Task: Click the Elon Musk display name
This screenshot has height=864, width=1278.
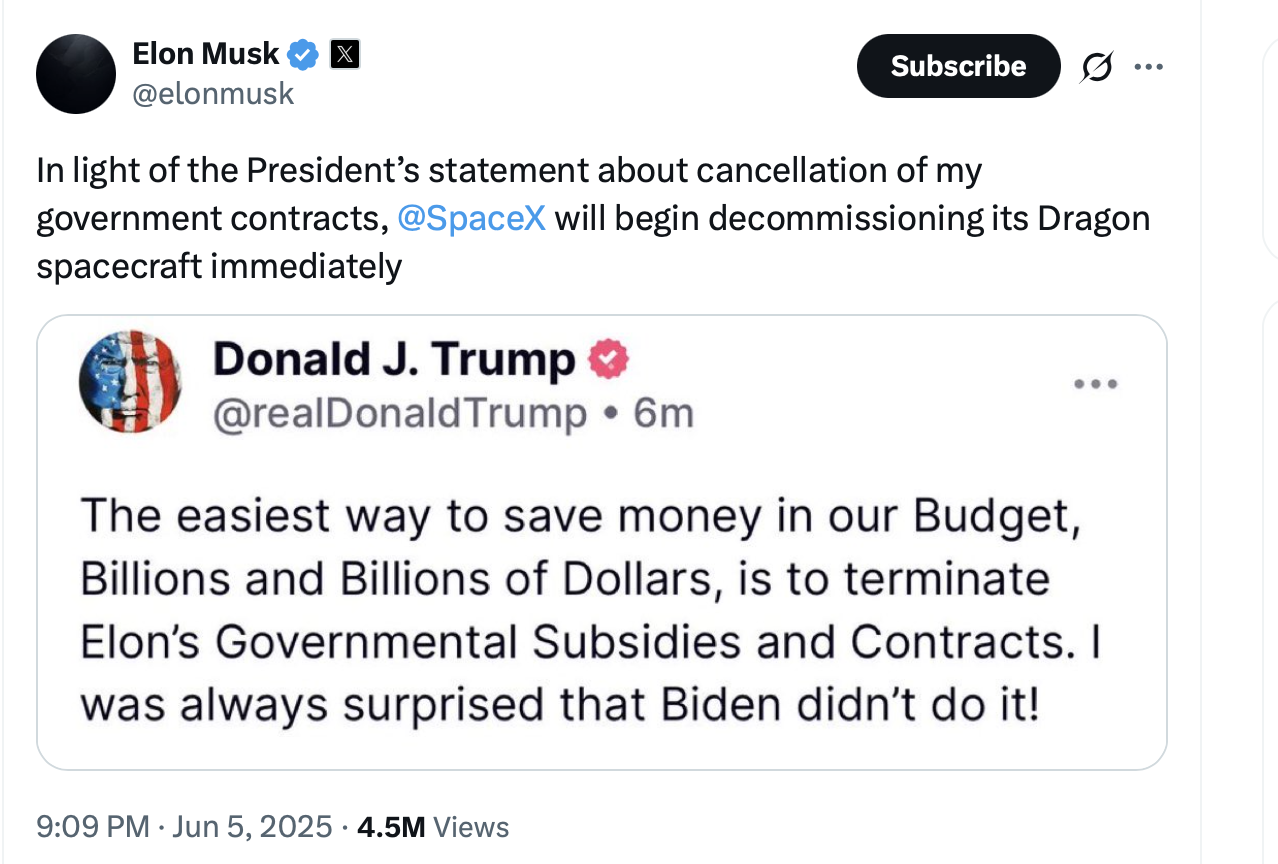Action: pyautogui.click(x=205, y=54)
